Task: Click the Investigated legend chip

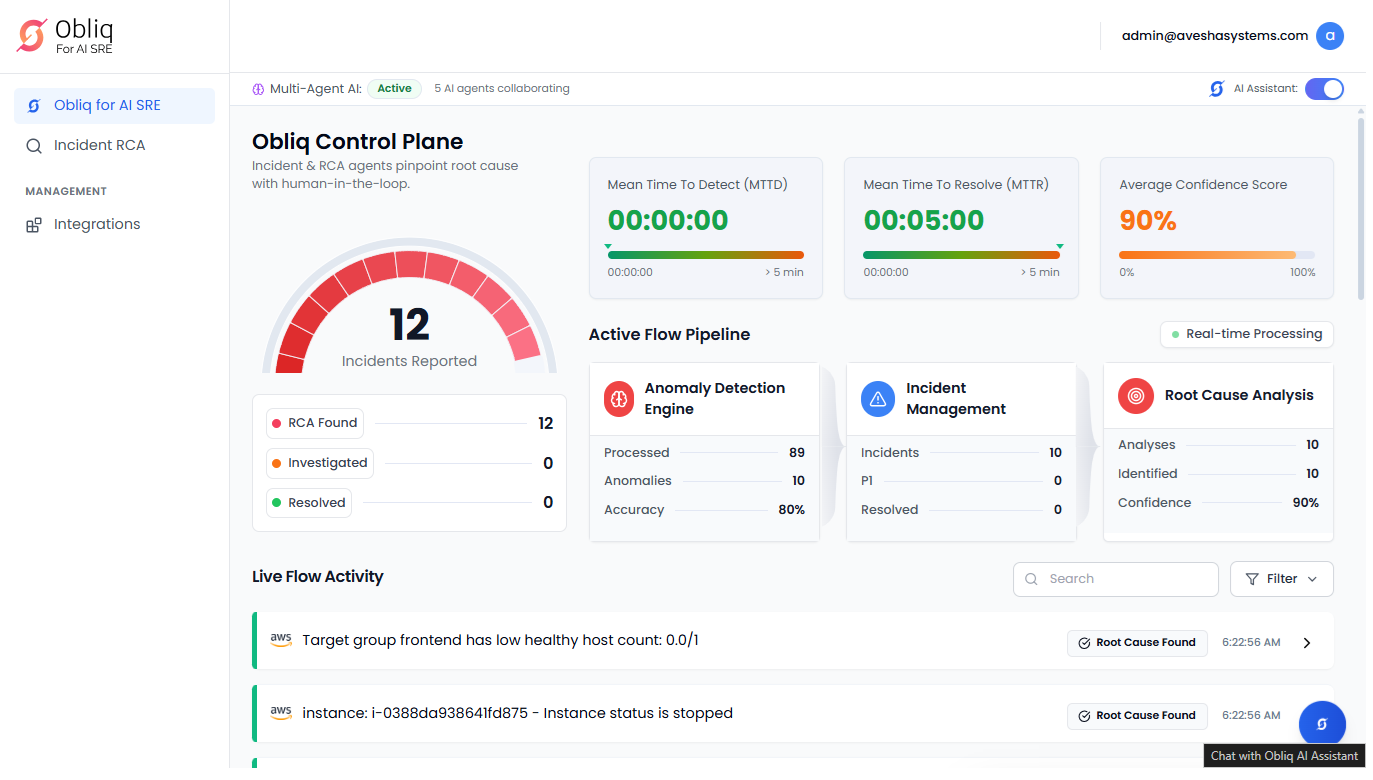Action: pyautogui.click(x=319, y=463)
